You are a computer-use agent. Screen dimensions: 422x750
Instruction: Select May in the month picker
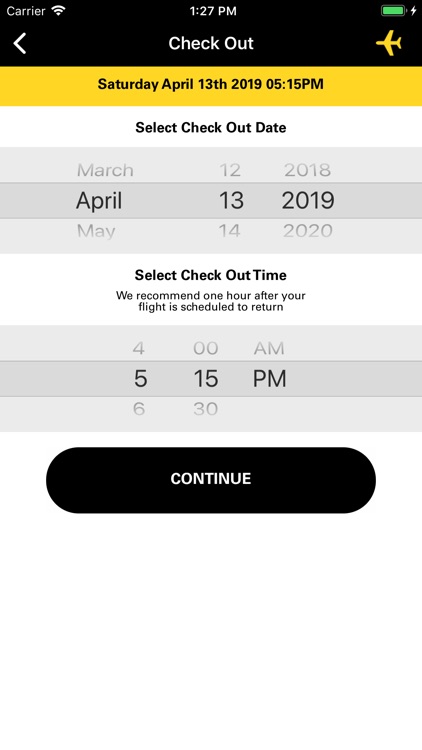tap(96, 232)
